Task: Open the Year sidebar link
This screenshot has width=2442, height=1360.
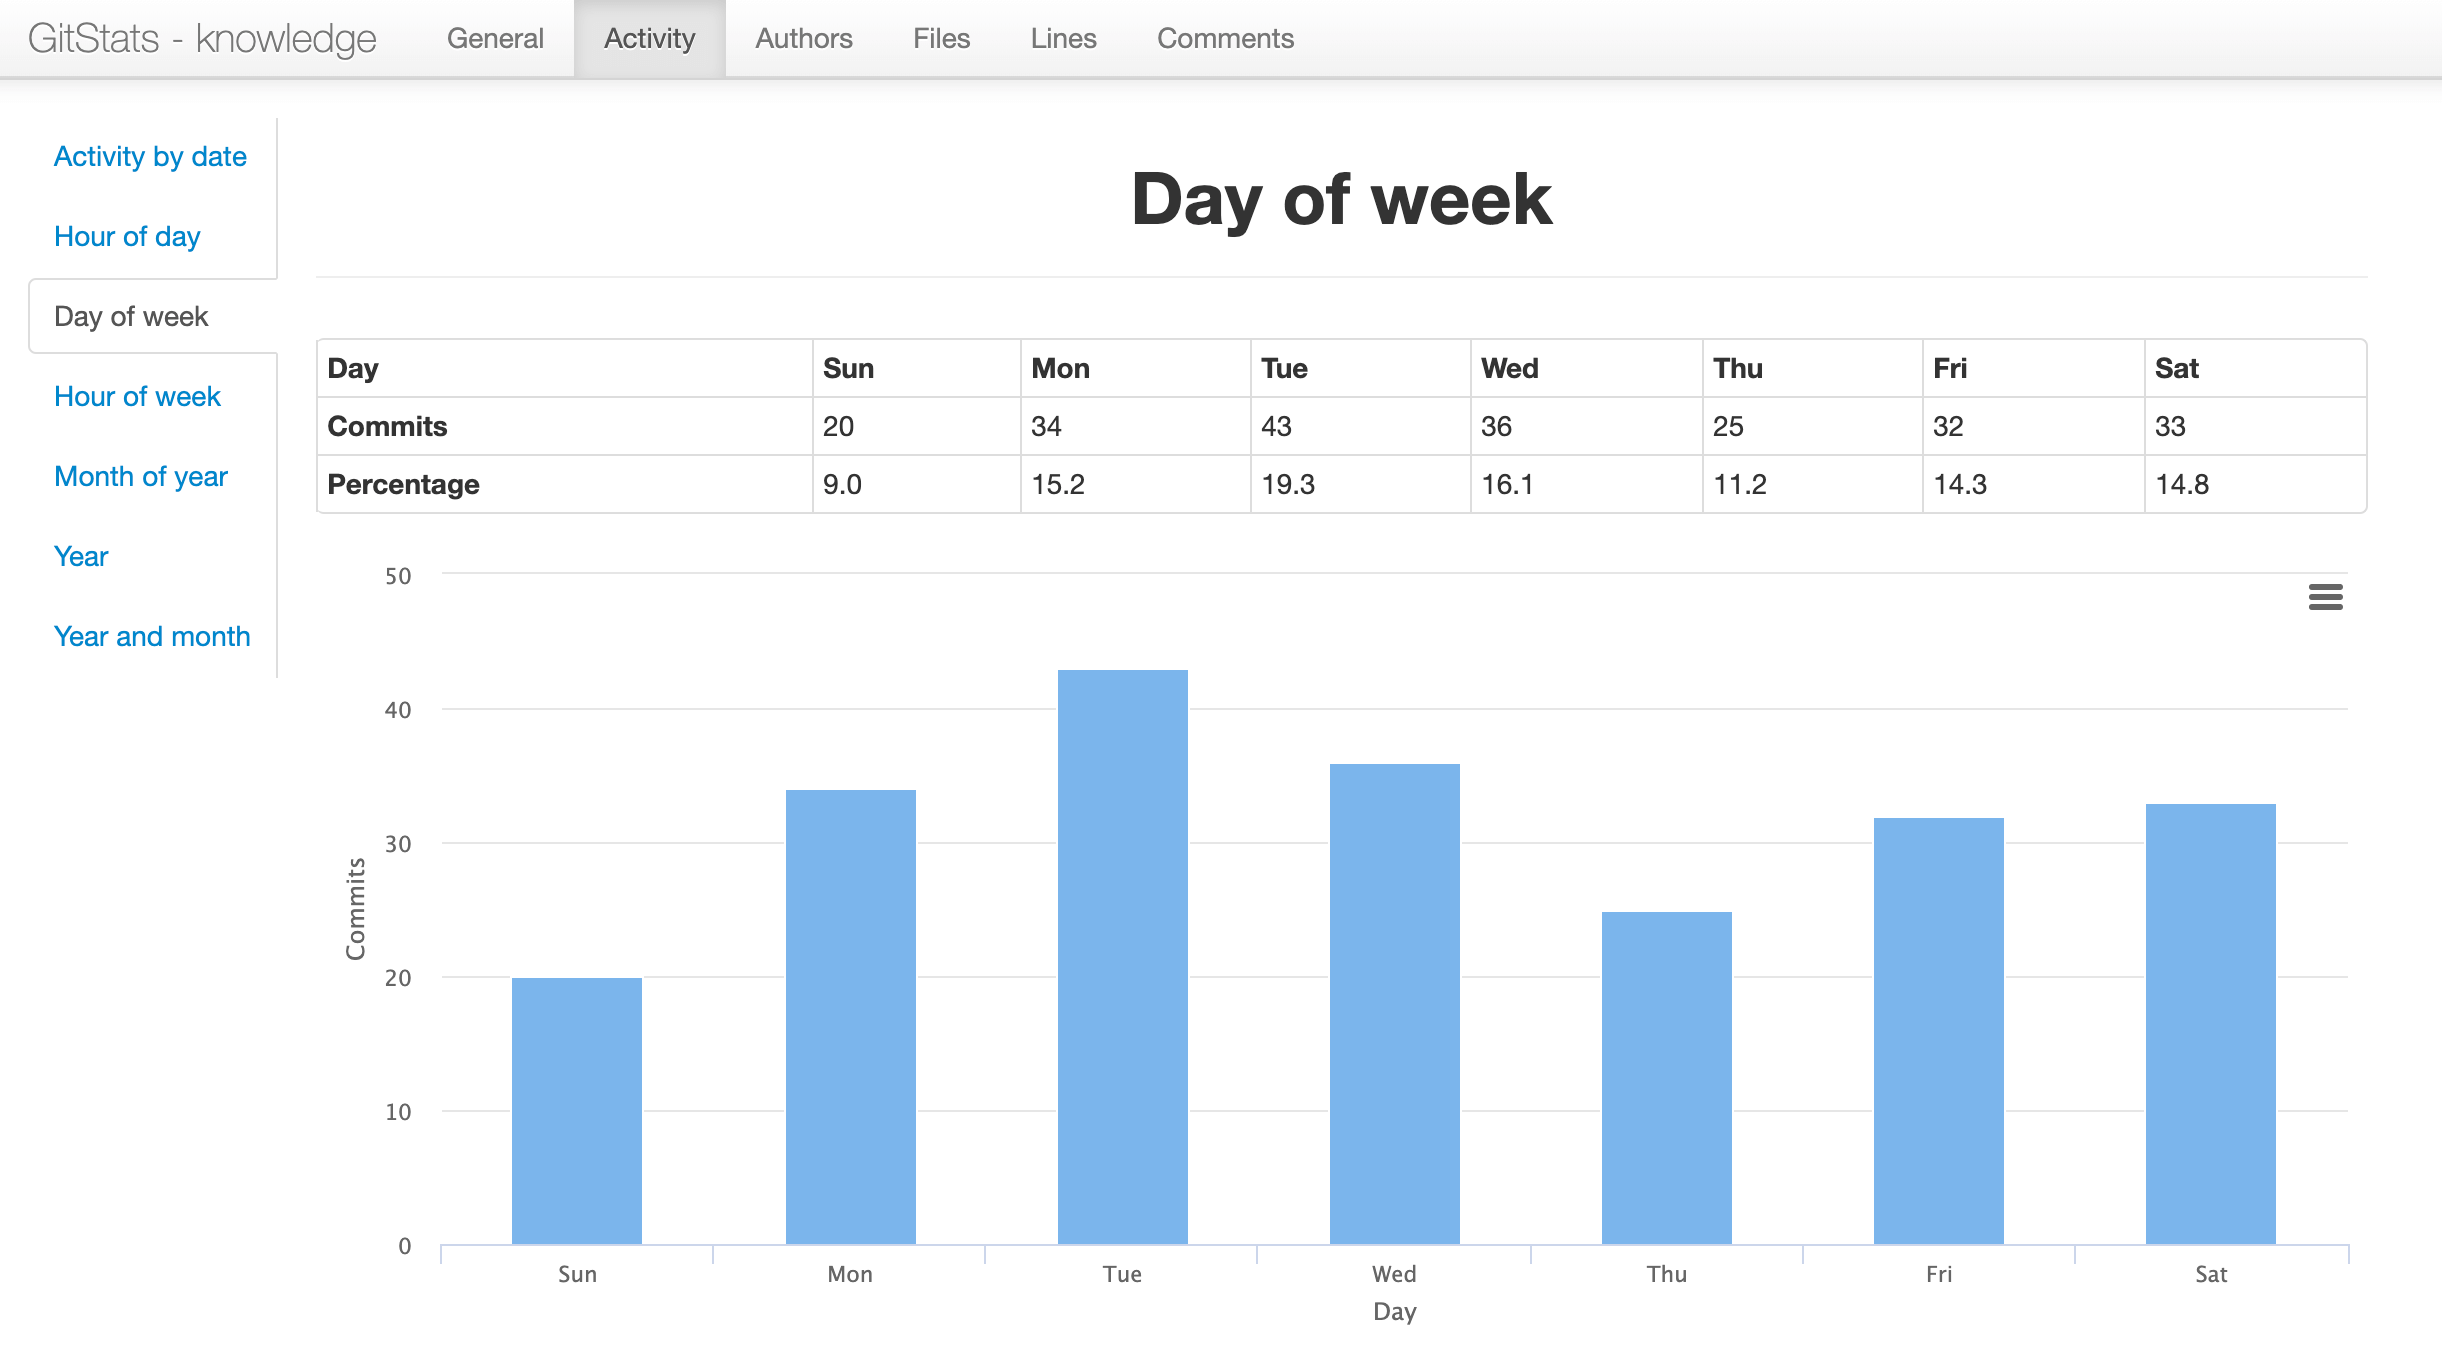Action: click(81, 557)
